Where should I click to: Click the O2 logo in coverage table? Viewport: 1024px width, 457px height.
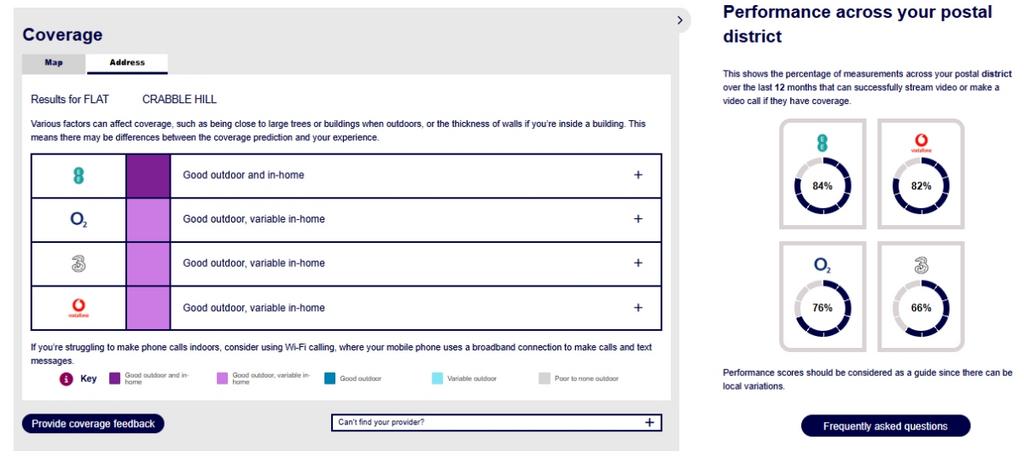click(79, 220)
